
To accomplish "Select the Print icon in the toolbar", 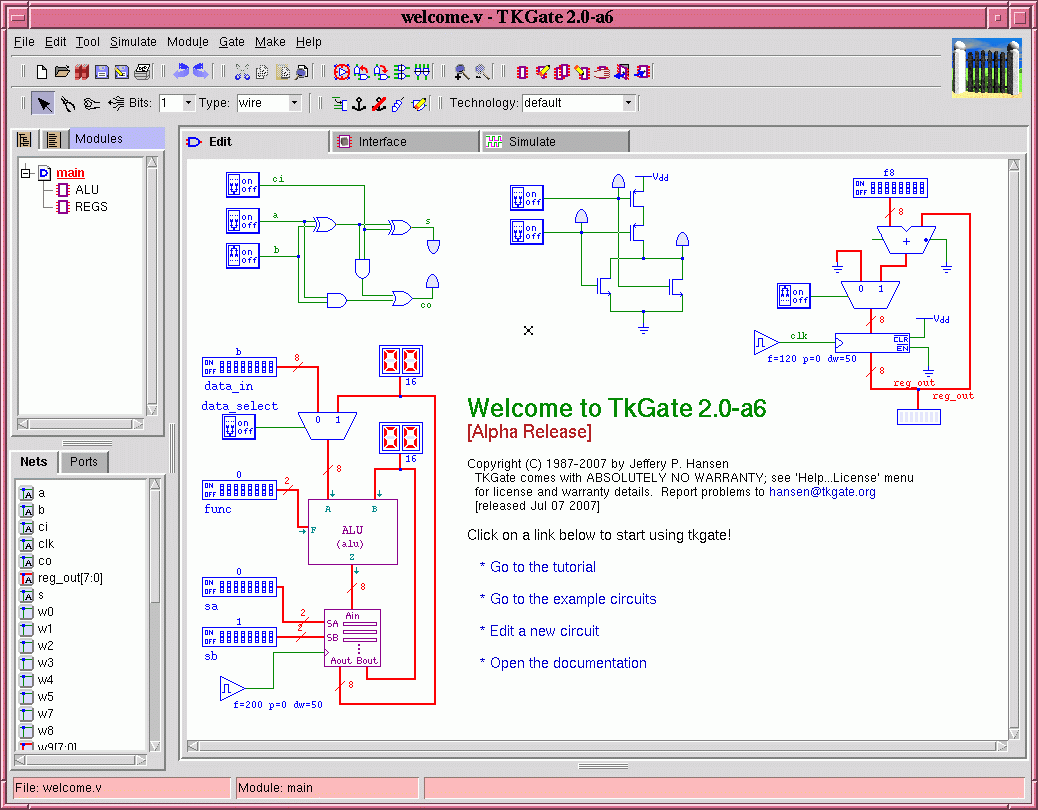I will pos(142,71).
